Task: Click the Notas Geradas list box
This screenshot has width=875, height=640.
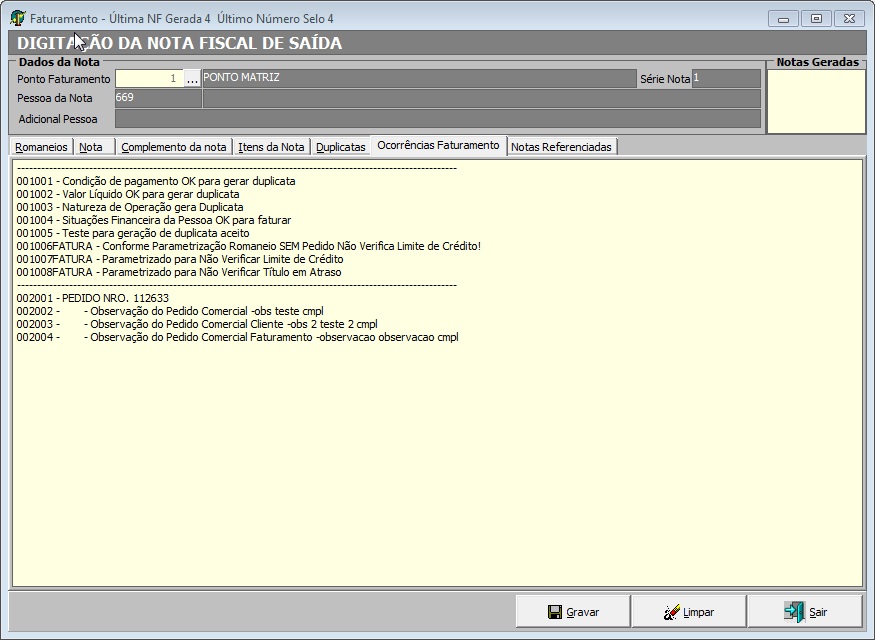Action: click(815, 101)
